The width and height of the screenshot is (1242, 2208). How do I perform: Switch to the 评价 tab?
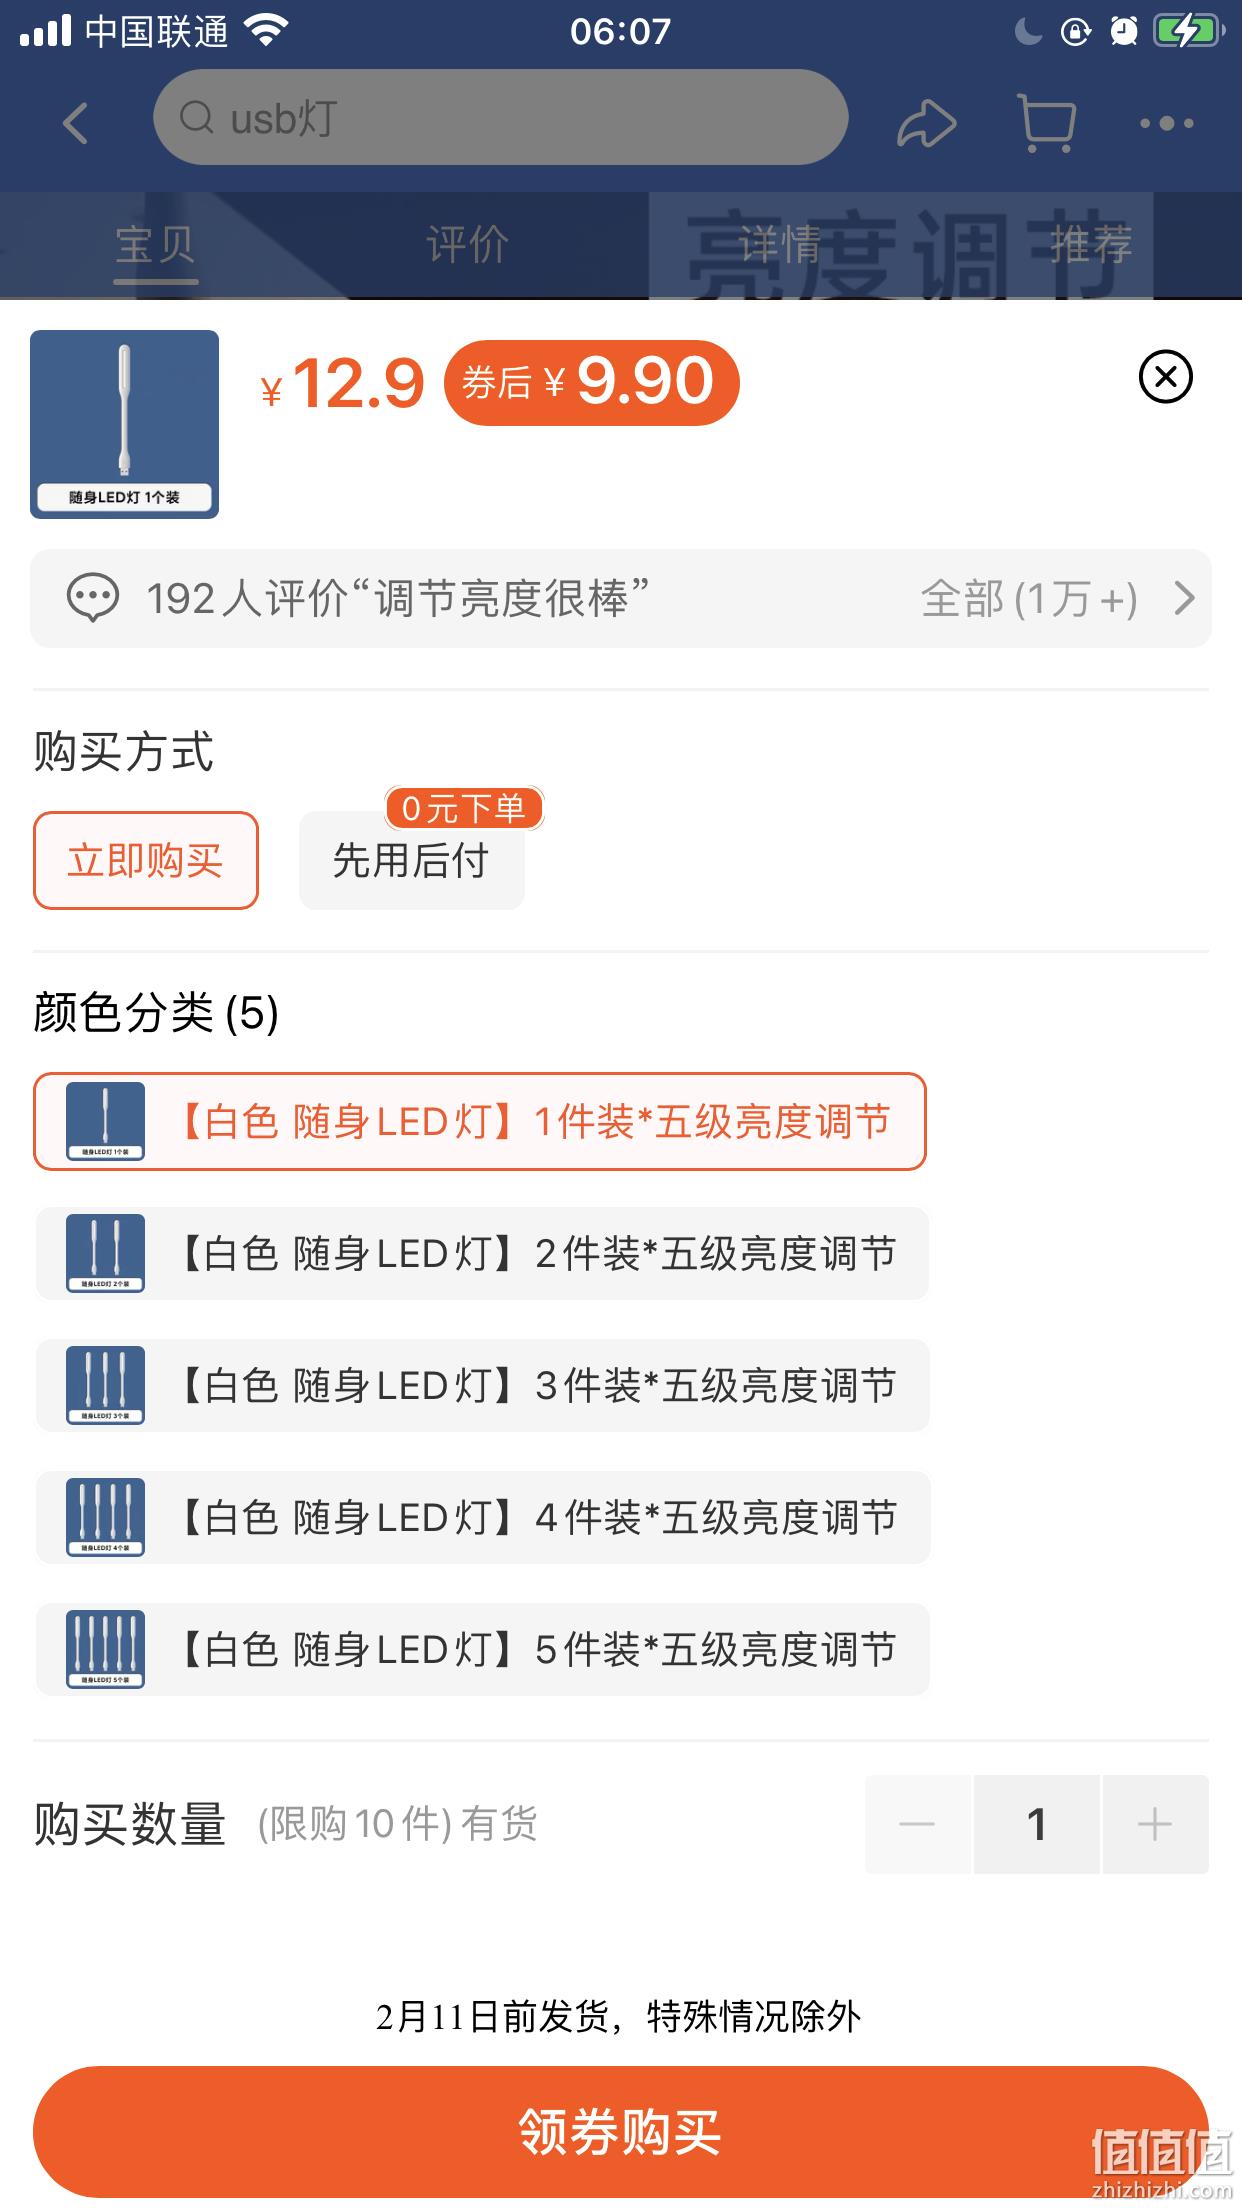(x=467, y=244)
